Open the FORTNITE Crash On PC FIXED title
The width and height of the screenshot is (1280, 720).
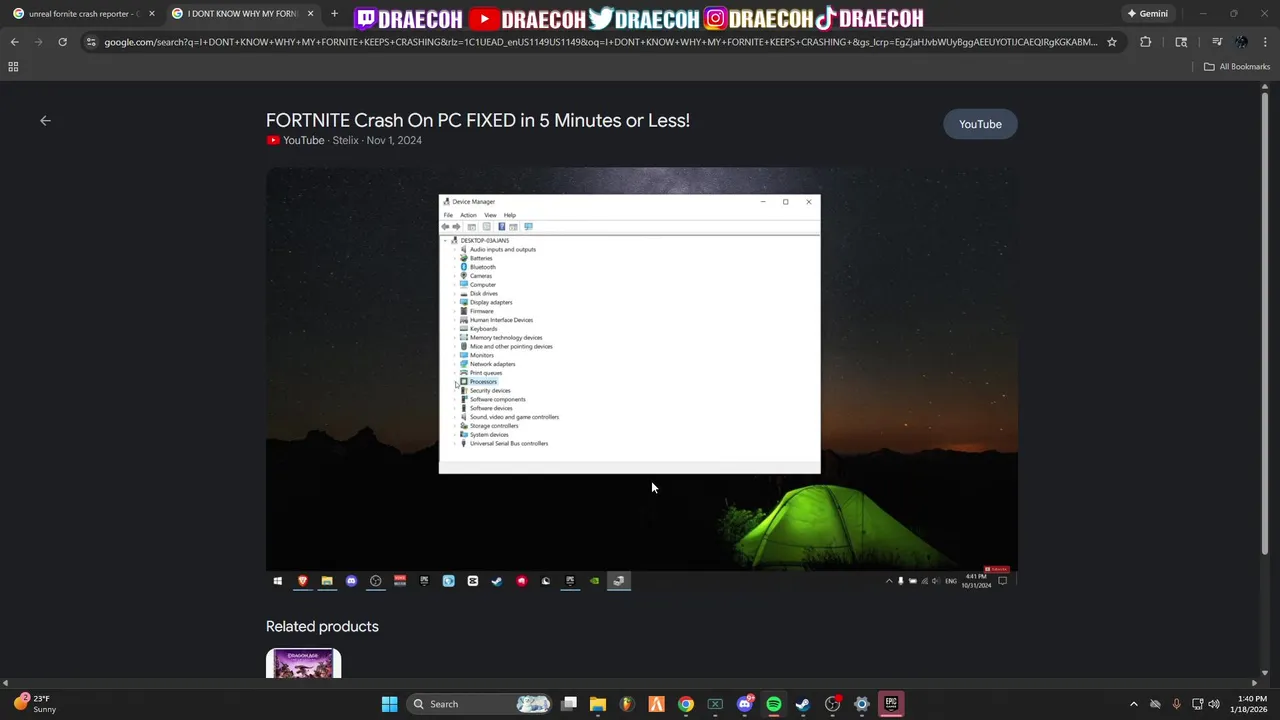click(478, 120)
